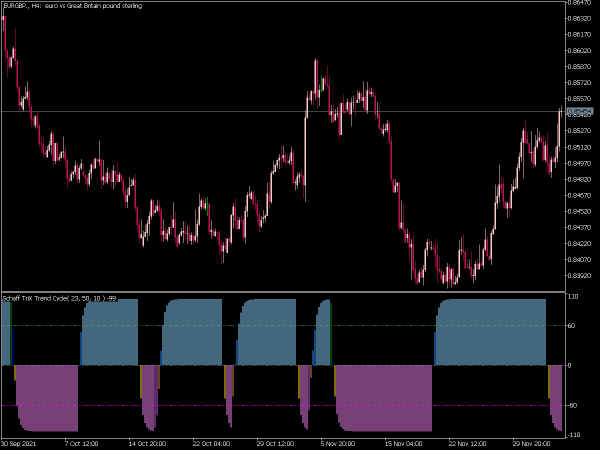Click the 0 level indicator scale label
The height and width of the screenshot is (450, 600).
point(570,365)
